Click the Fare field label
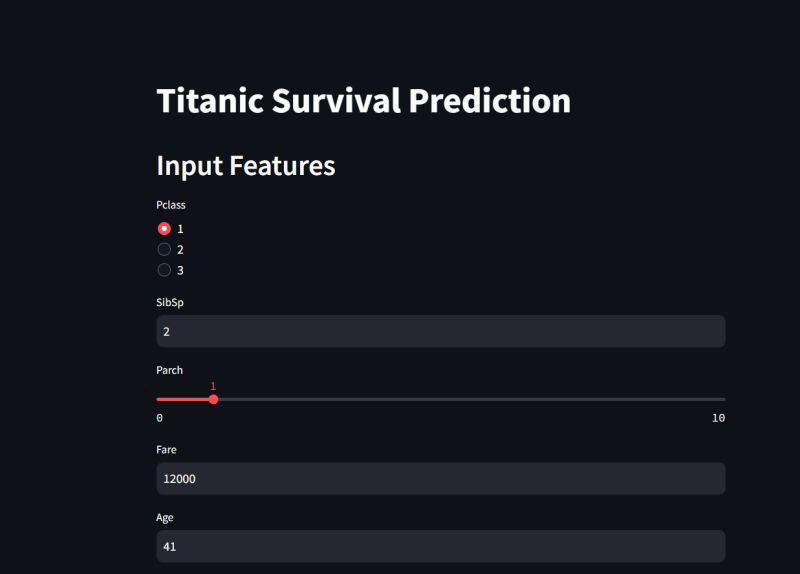The width and height of the screenshot is (800, 574). (166, 450)
